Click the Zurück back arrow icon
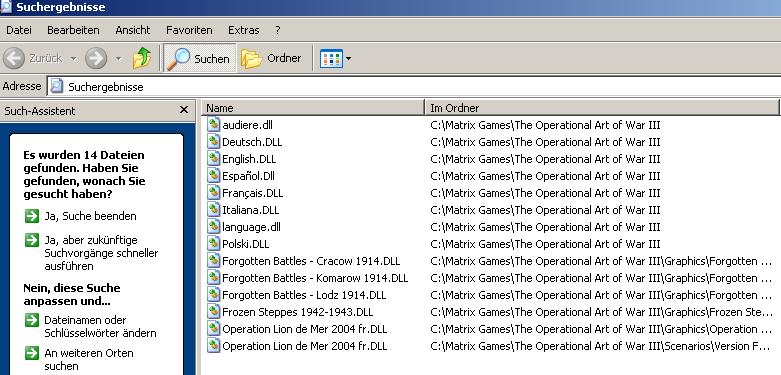The image size is (781, 375). point(14,58)
